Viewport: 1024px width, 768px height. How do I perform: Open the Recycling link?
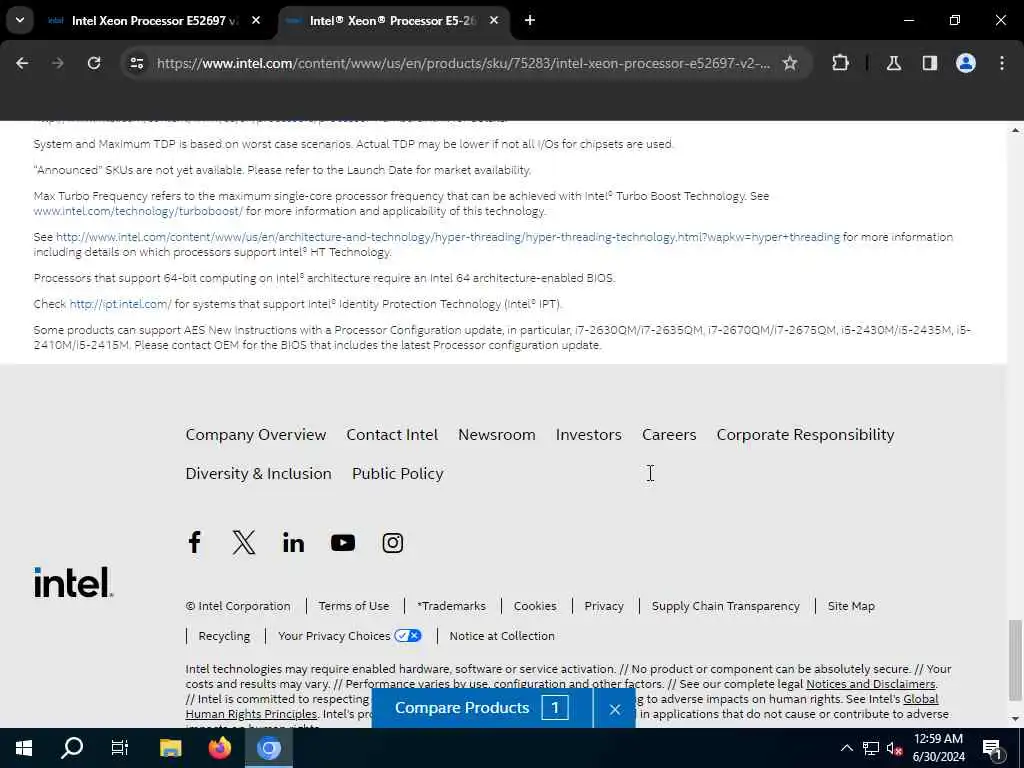[224, 636]
